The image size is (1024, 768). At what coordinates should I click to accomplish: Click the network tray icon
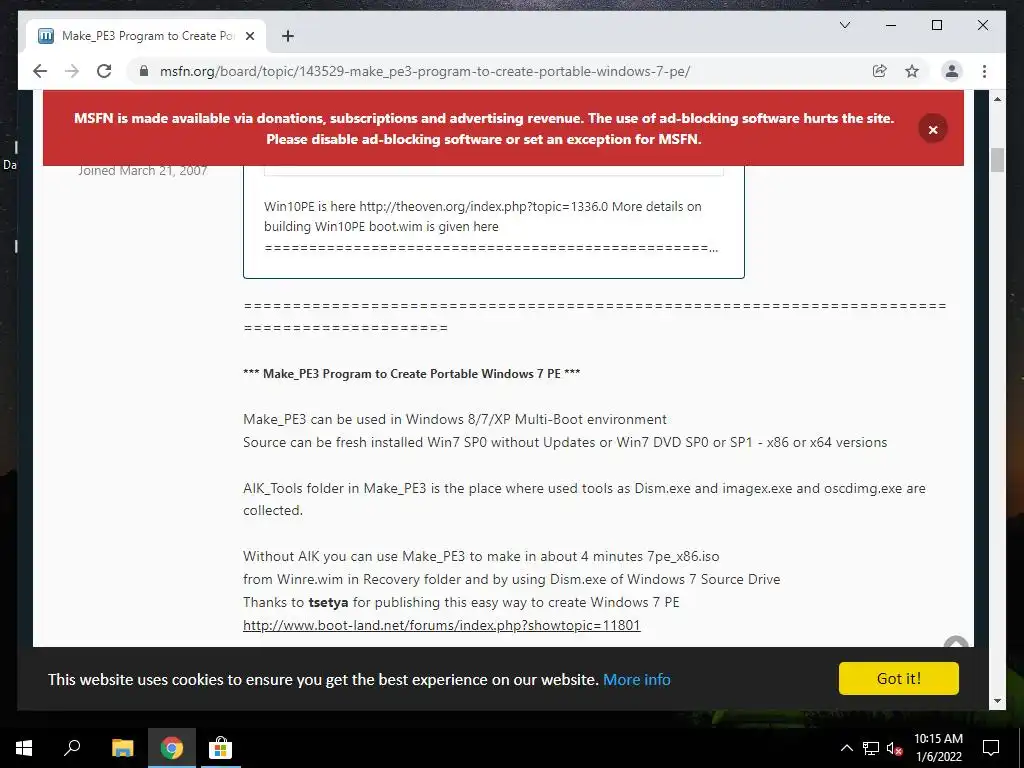(x=871, y=748)
